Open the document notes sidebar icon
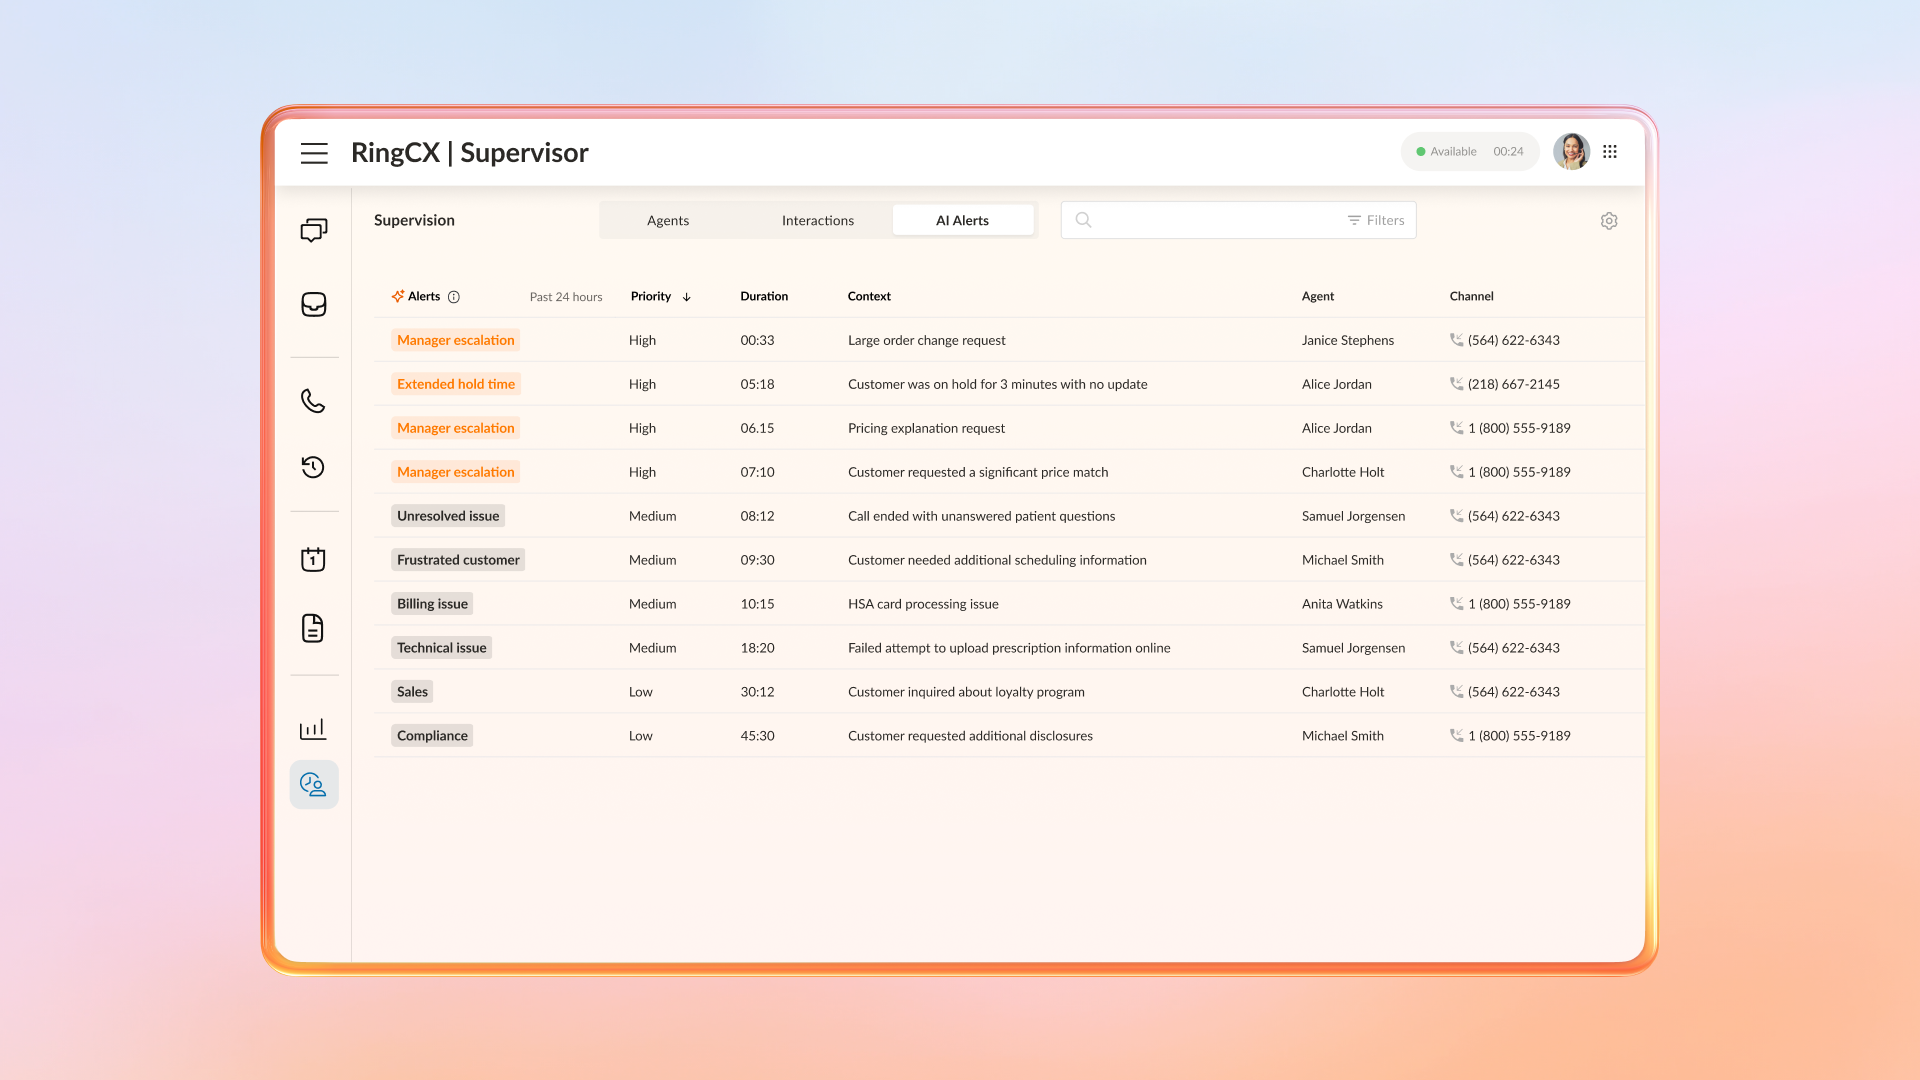Image resolution: width=1920 pixels, height=1080 pixels. pyautogui.click(x=313, y=628)
